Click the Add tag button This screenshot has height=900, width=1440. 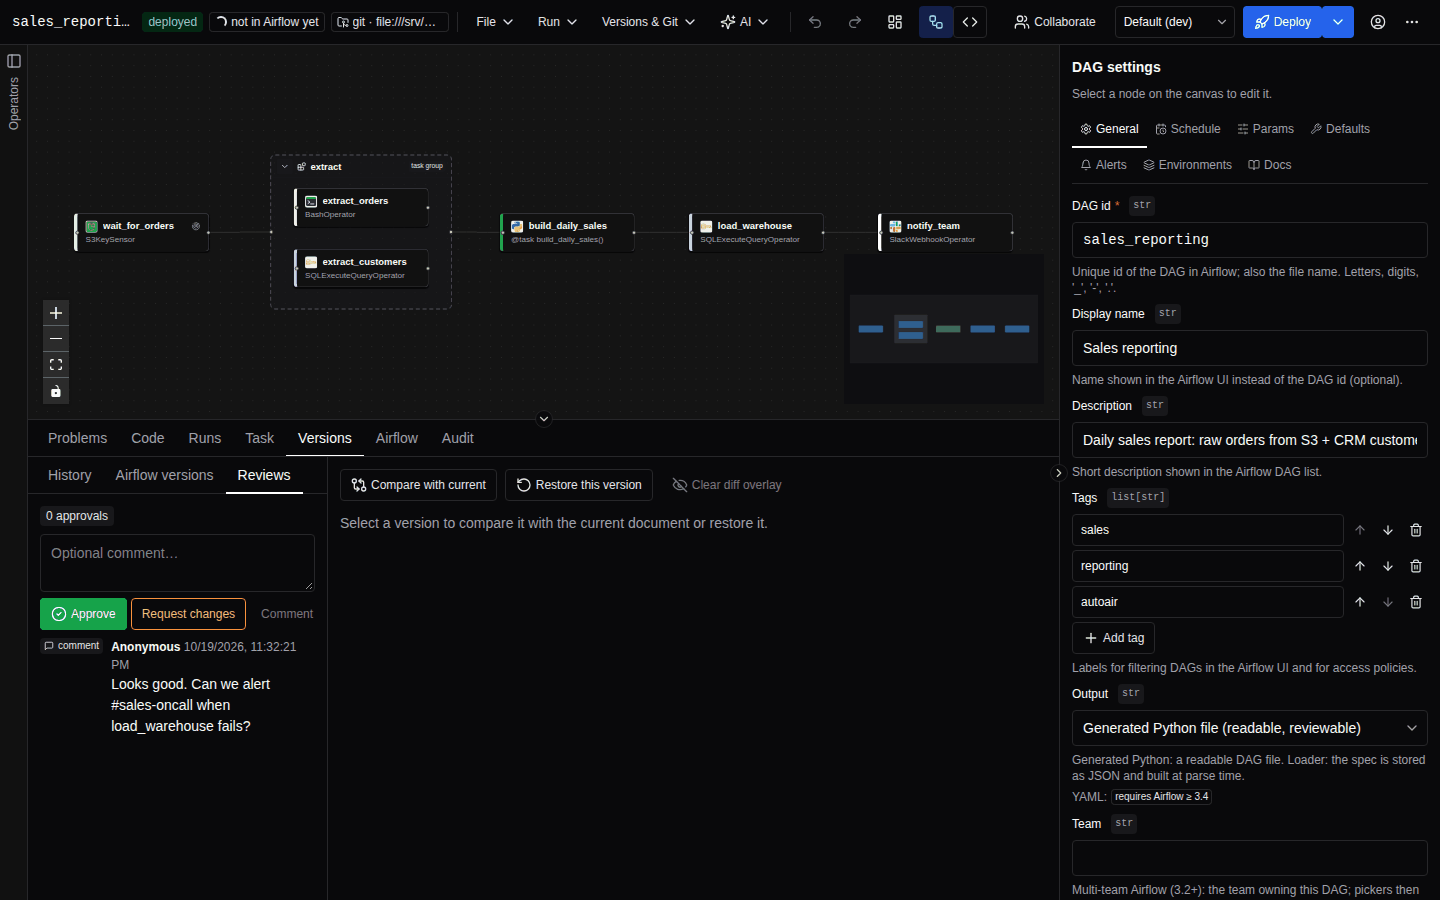(x=1114, y=638)
